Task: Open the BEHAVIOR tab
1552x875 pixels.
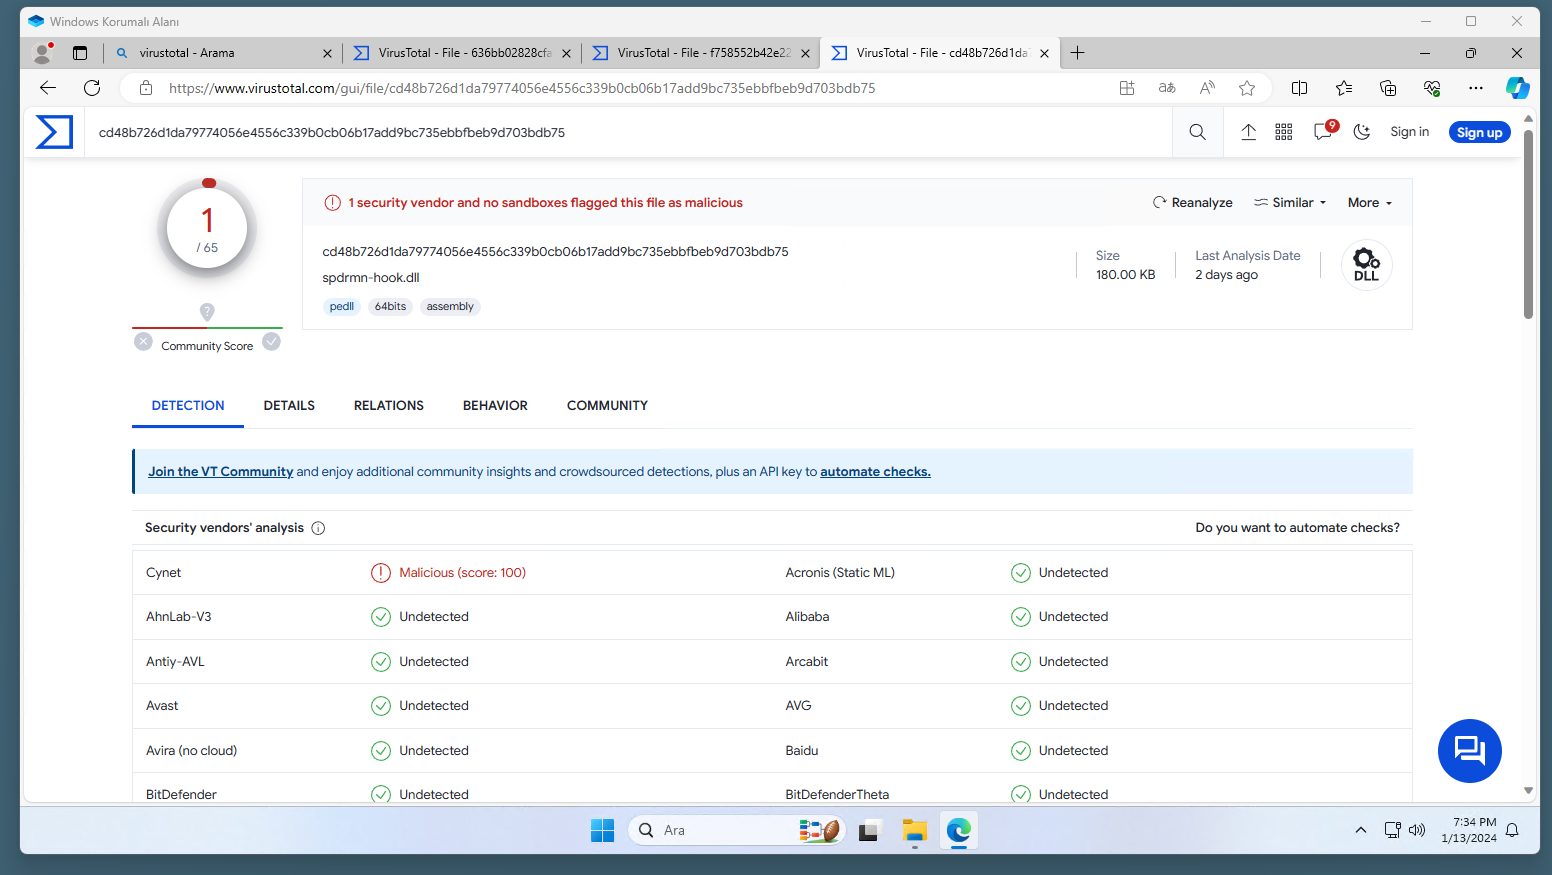Action: point(495,406)
